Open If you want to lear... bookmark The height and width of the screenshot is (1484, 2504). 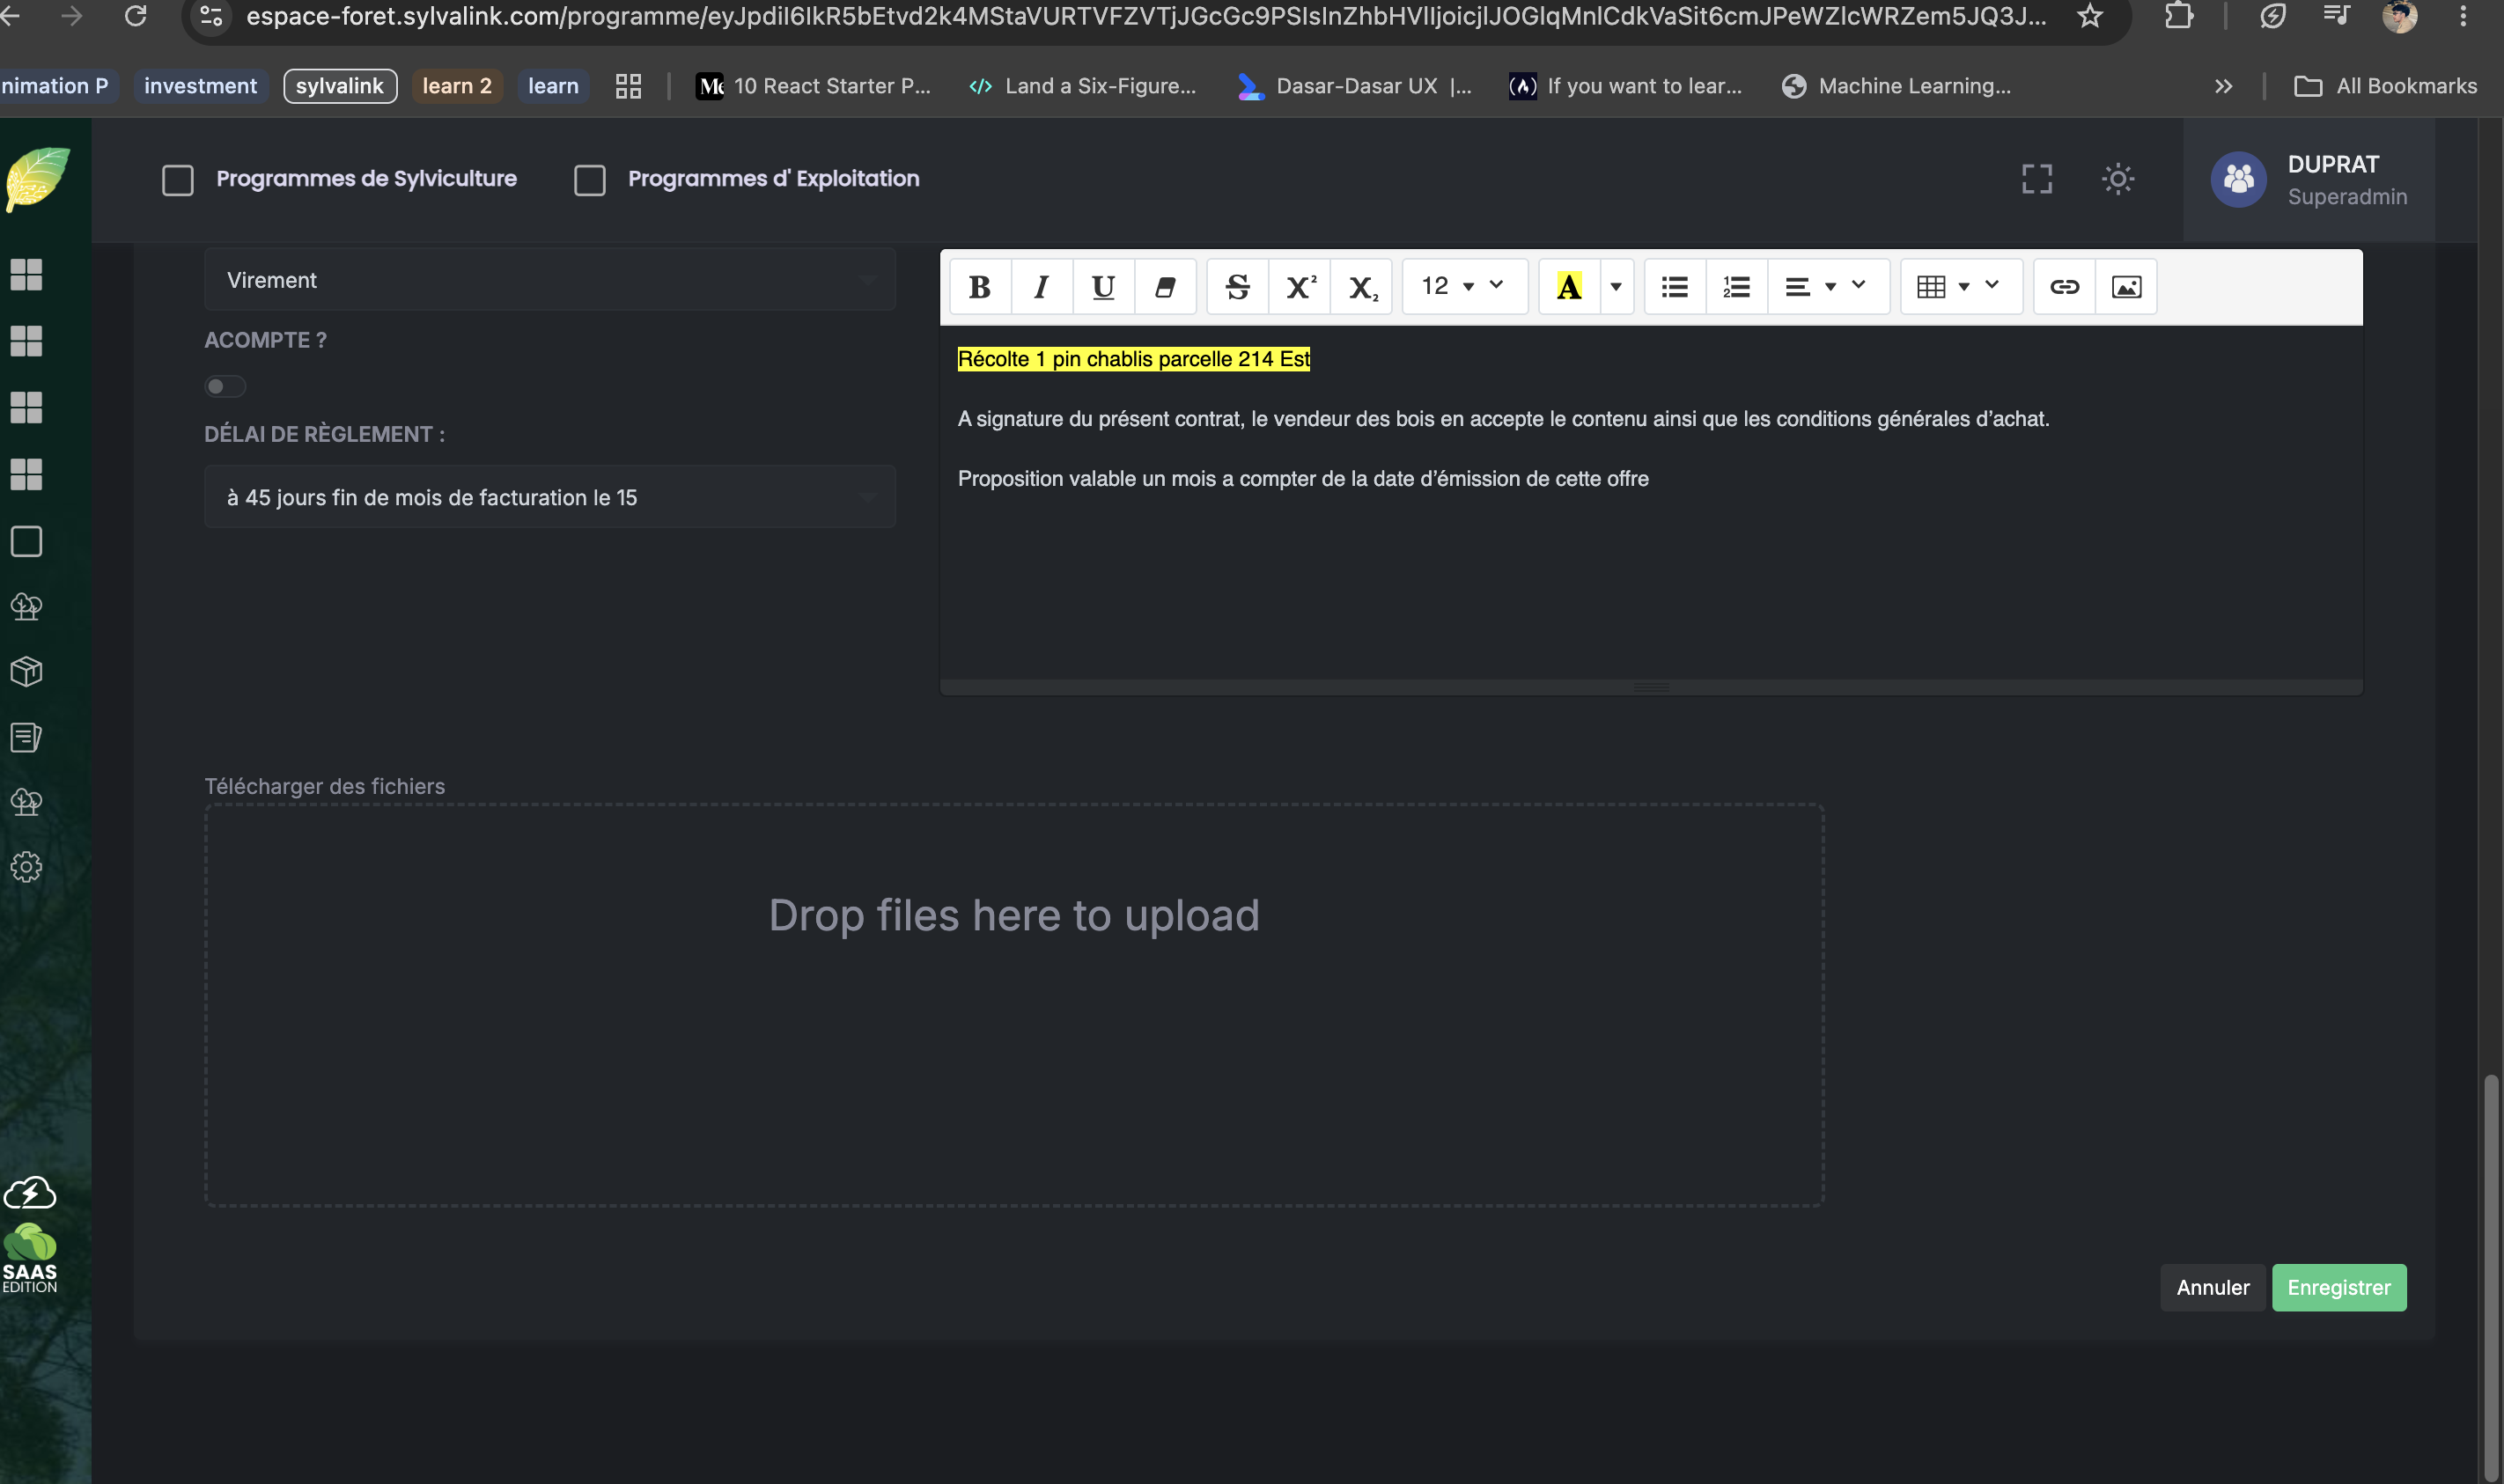tap(1626, 86)
